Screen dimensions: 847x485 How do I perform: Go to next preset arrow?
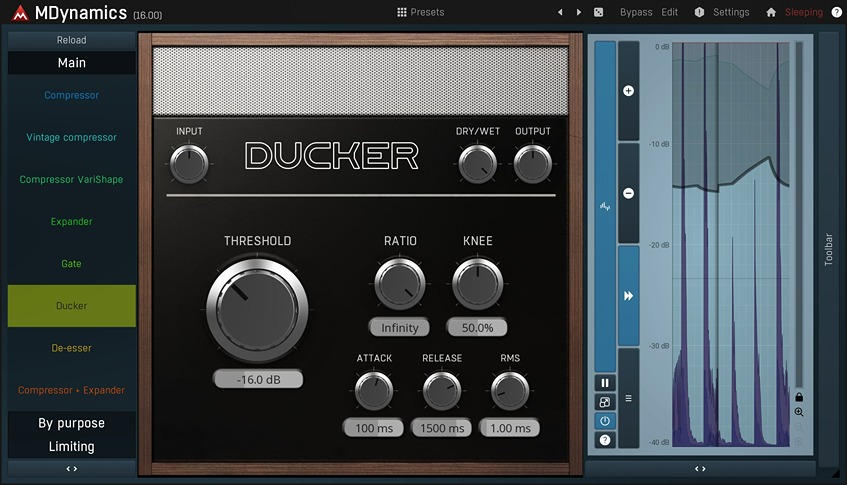[578, 13]
